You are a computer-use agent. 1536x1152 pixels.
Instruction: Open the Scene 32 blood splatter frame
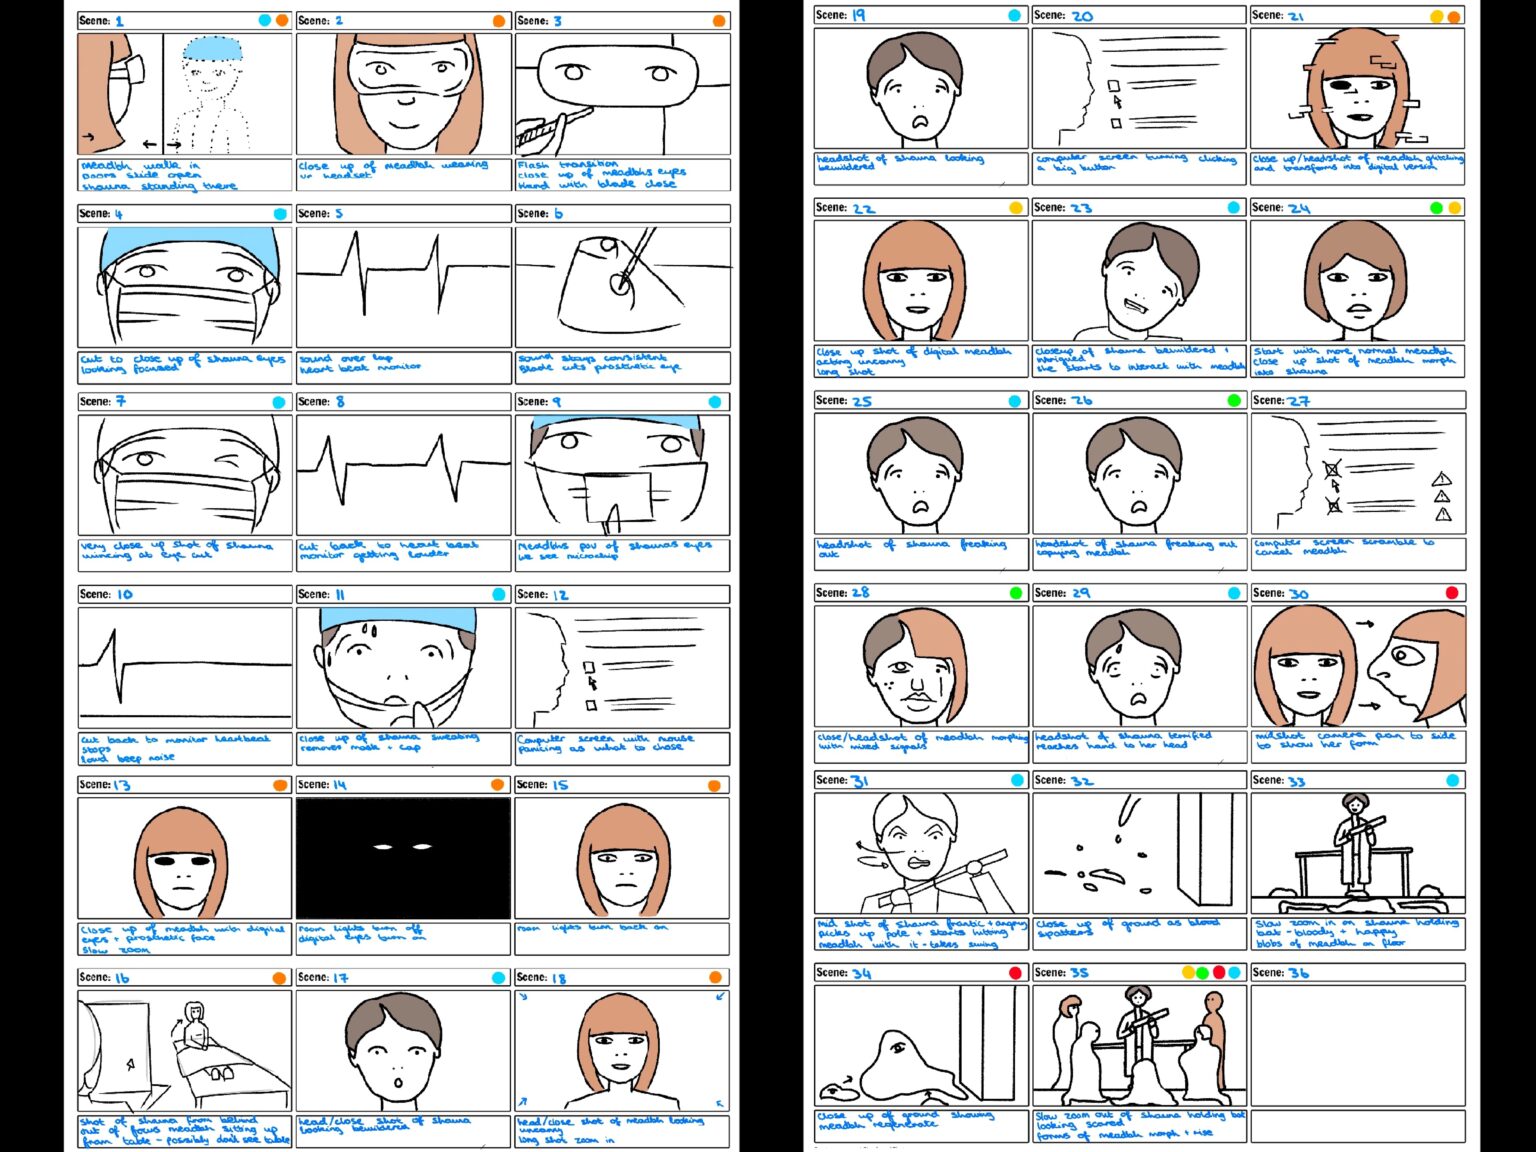(1139, 854)
